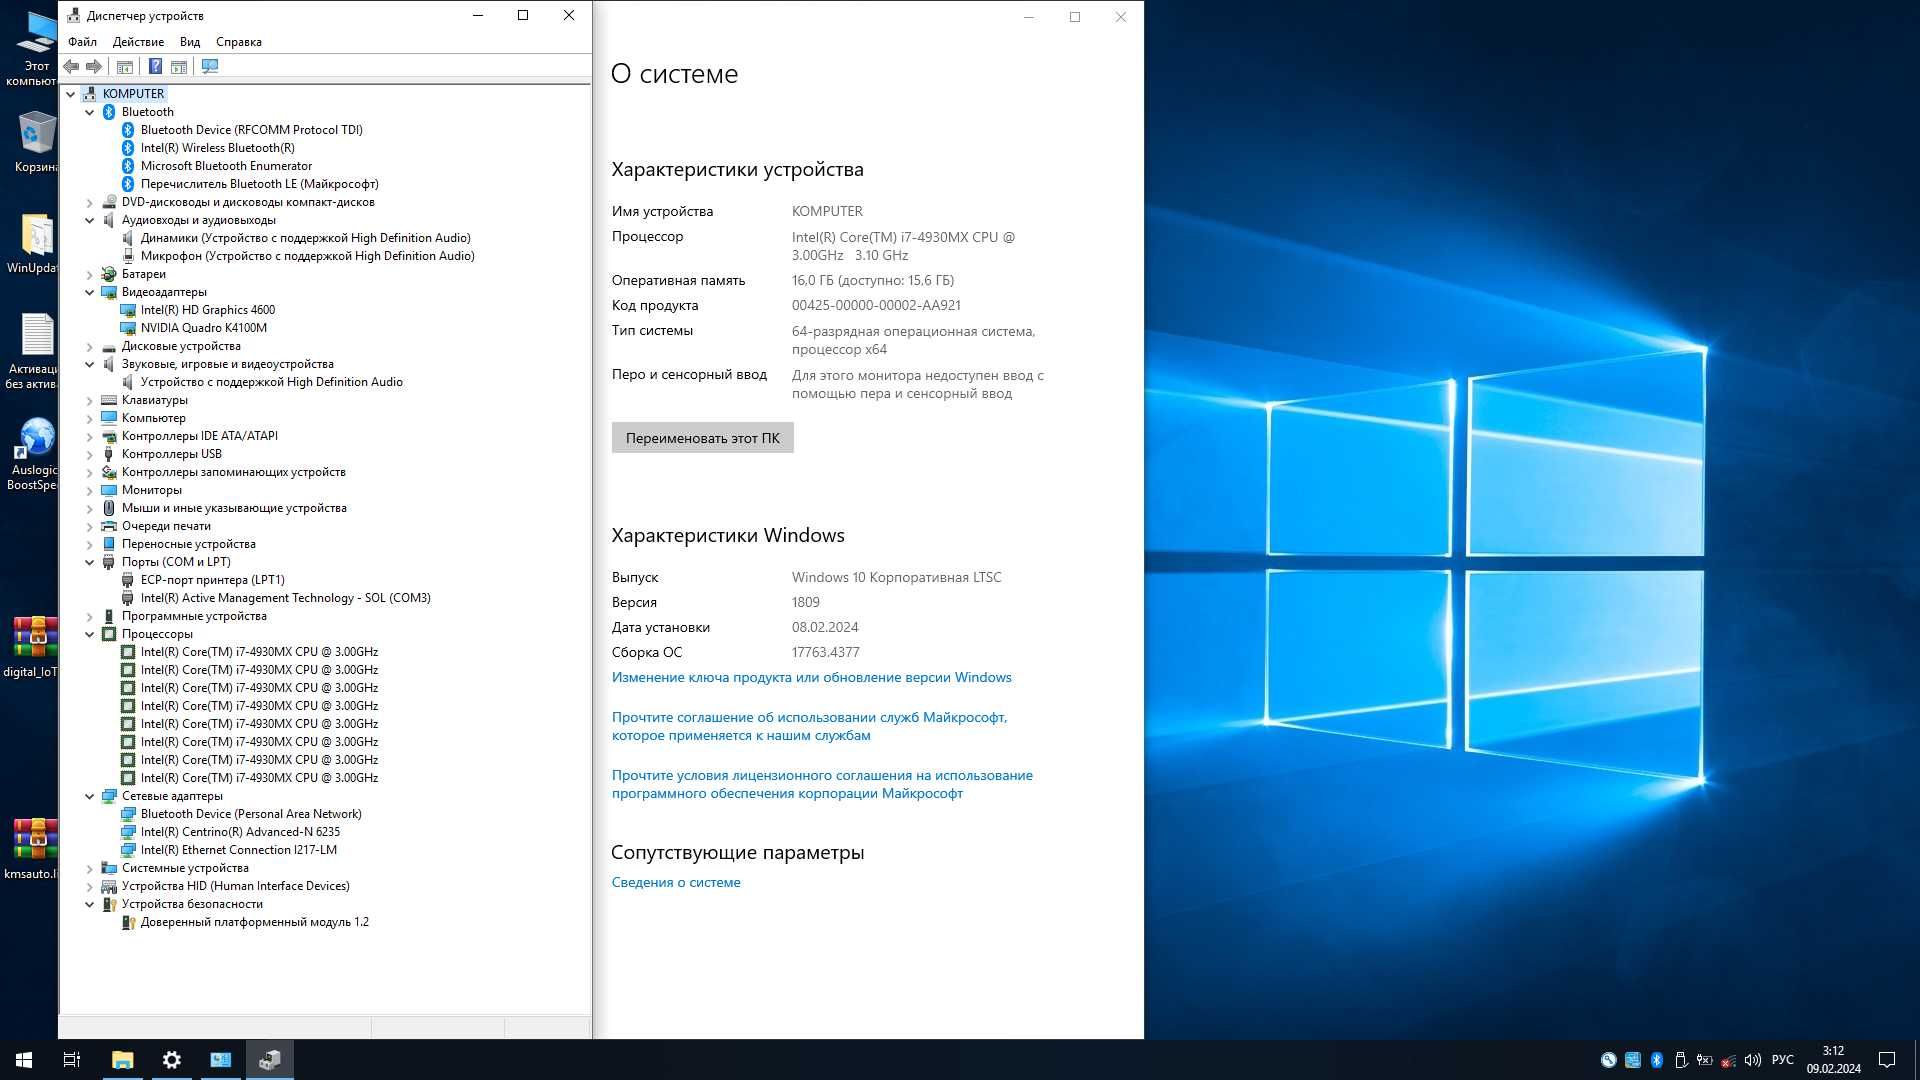Click the network status icon in tray
Image resolution: width=1920 pixels, height=1080 pixels.
click(1728, 1060)
